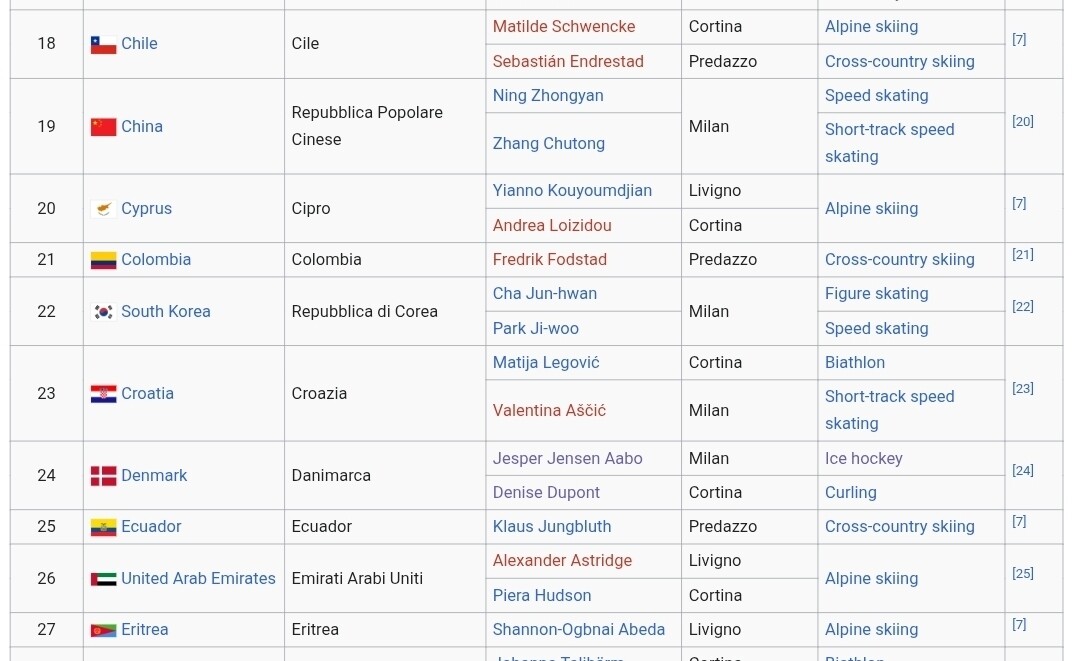Click the Croatia flag icon

click(103, 394)
